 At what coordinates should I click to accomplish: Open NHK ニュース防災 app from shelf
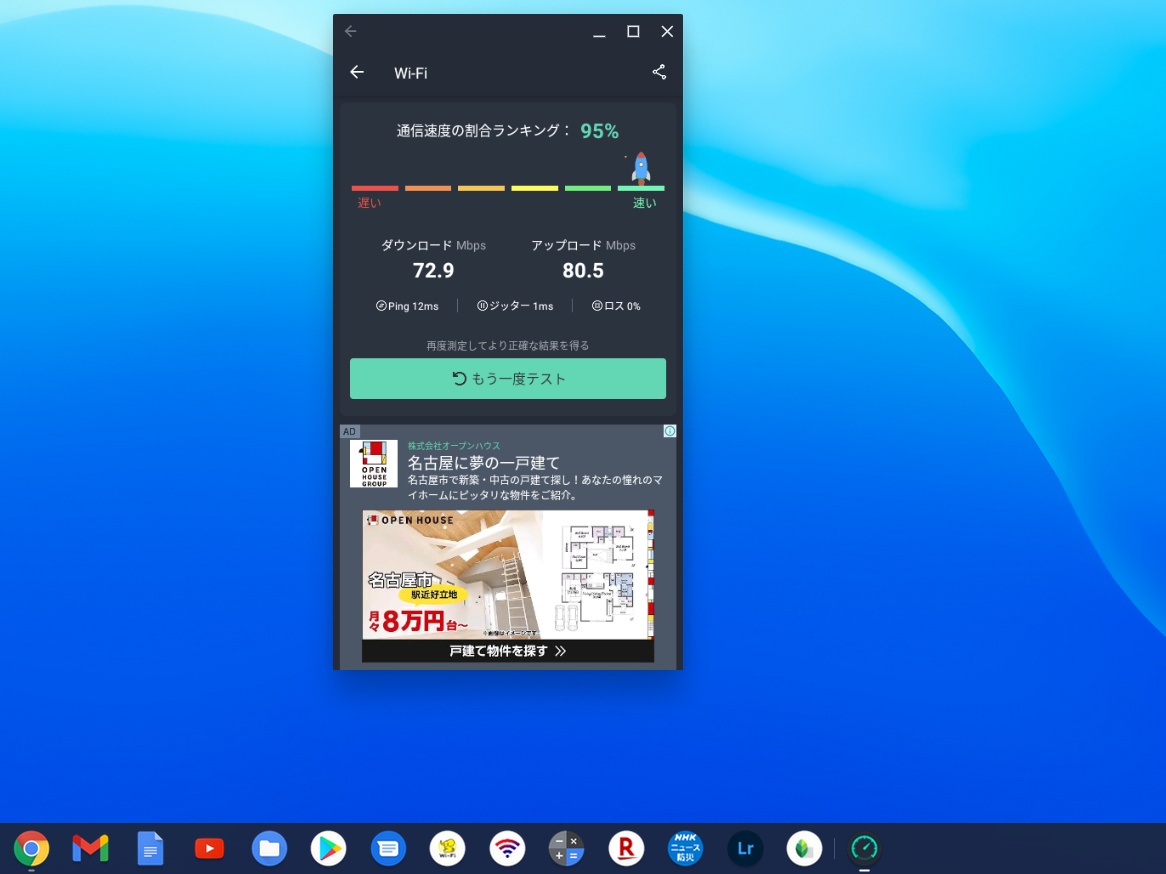(x=686, y=848)
